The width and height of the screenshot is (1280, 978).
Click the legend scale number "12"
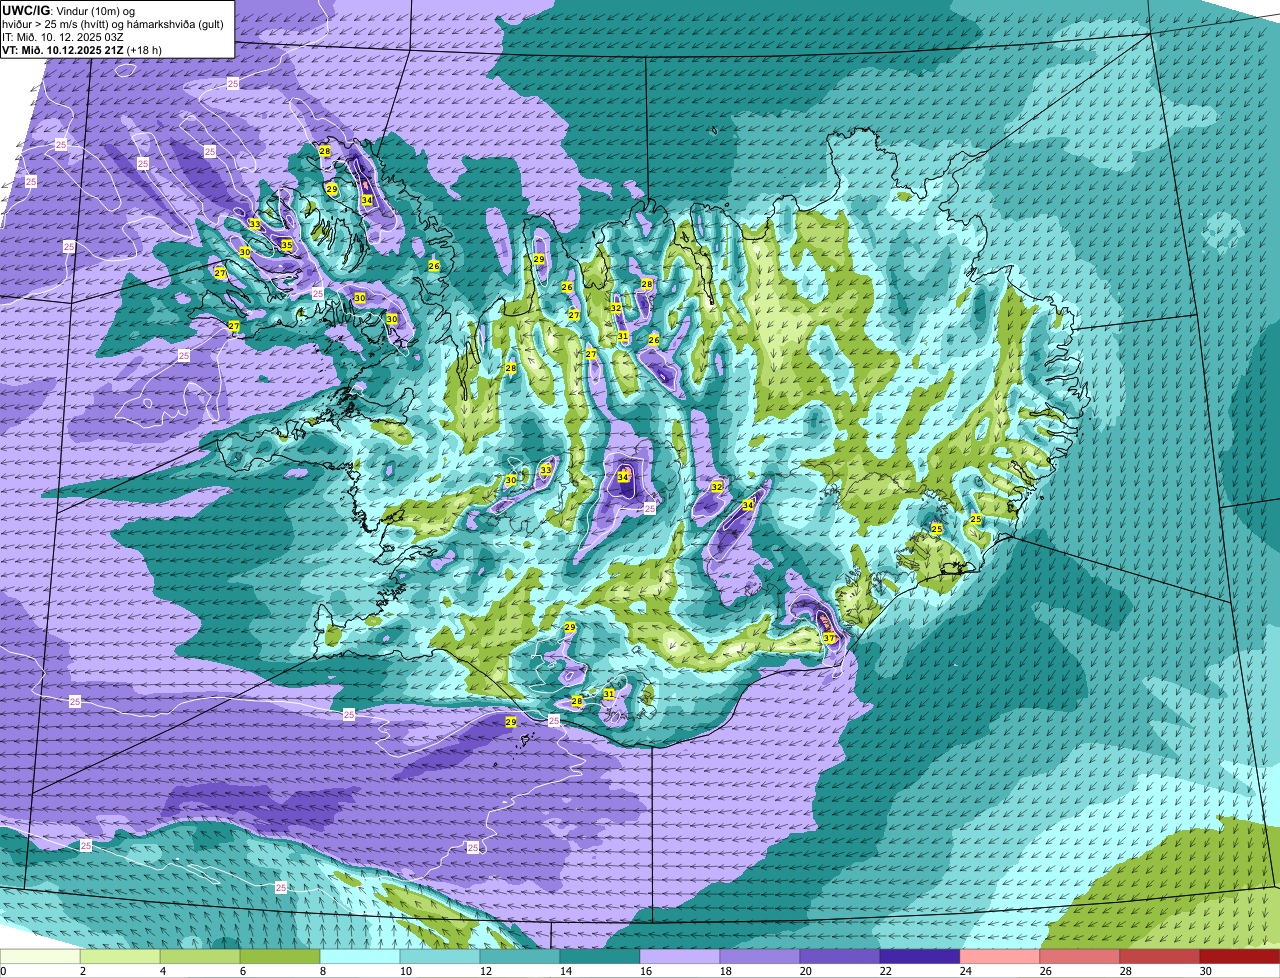tap(486, 971)
